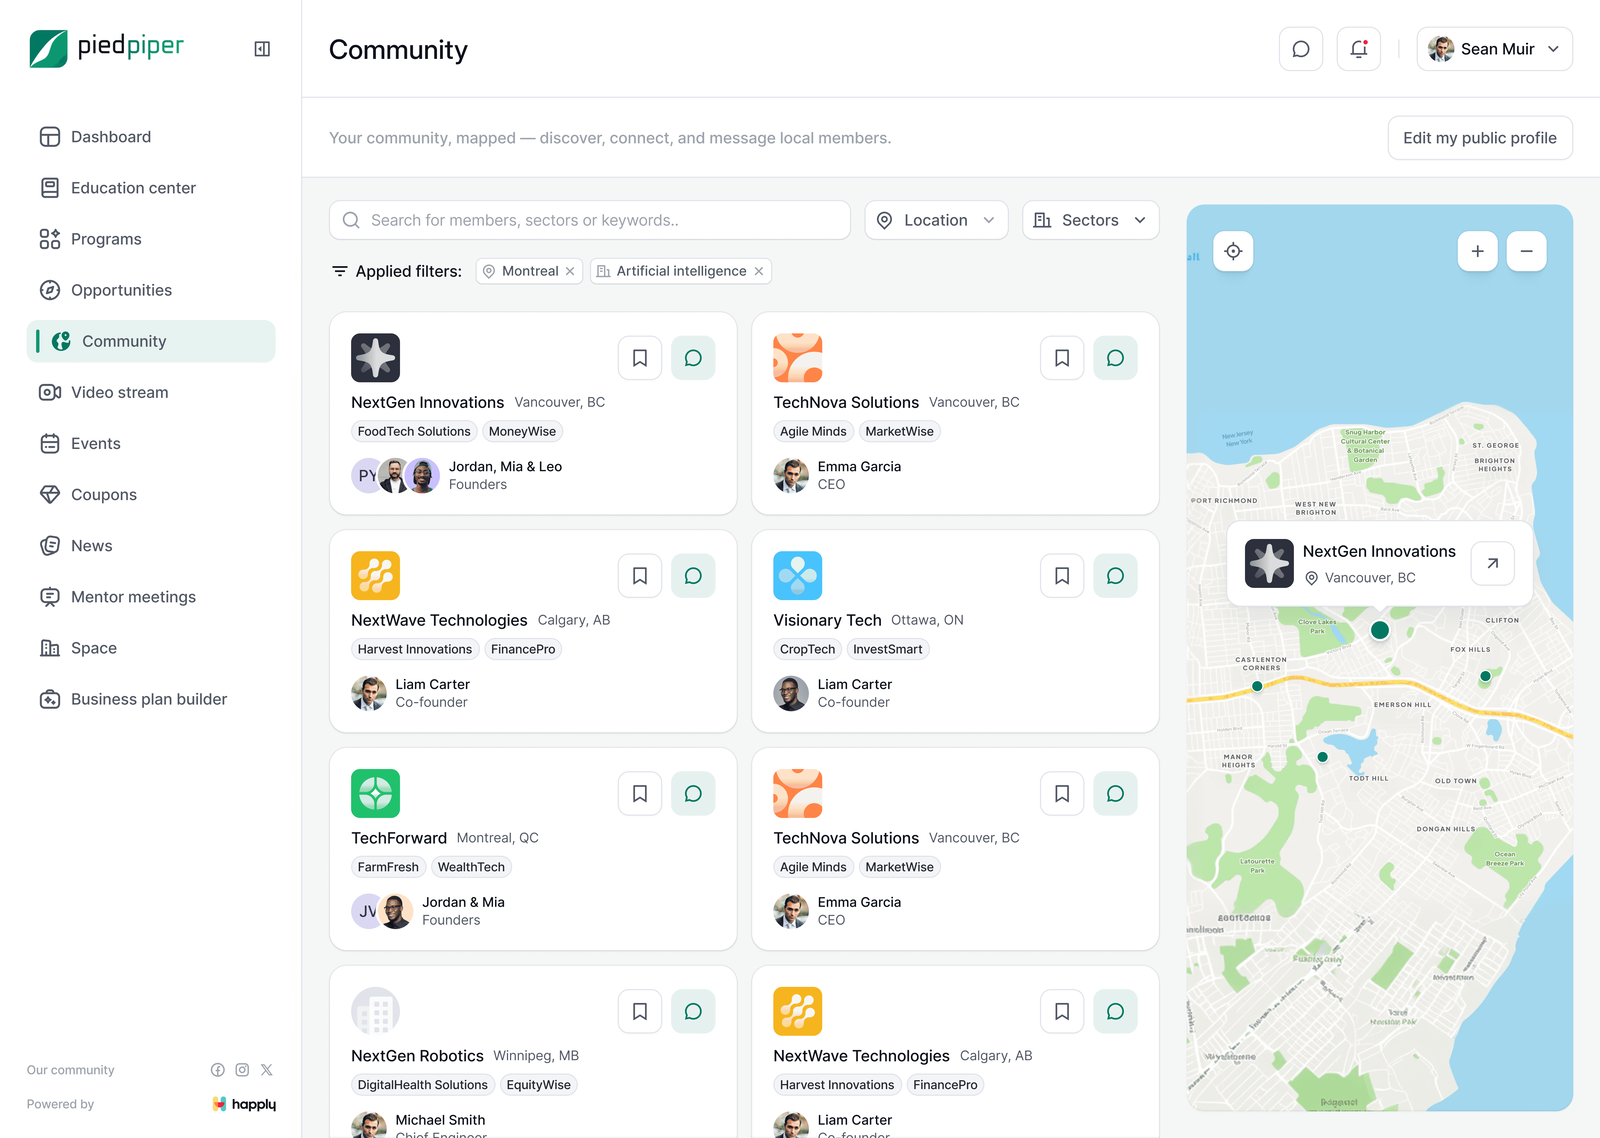This screenshot has height=1138, width=1600.
Task: Zoom in on the map
Action: pyautogui.click(x=1477, y=251)
